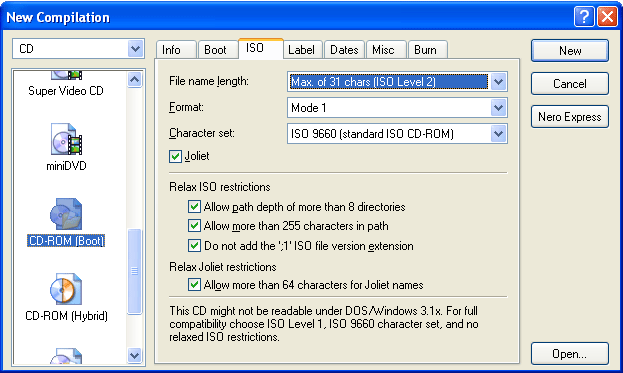Click the miniDVD label text

pyautogui.click(x=66, y=166)
